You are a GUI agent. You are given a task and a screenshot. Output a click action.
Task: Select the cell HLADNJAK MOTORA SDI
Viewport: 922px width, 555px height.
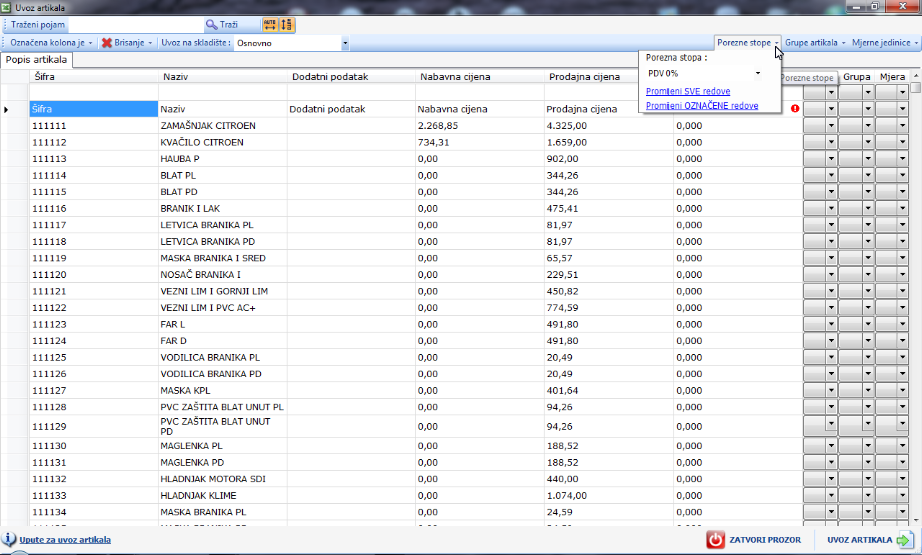223,479
